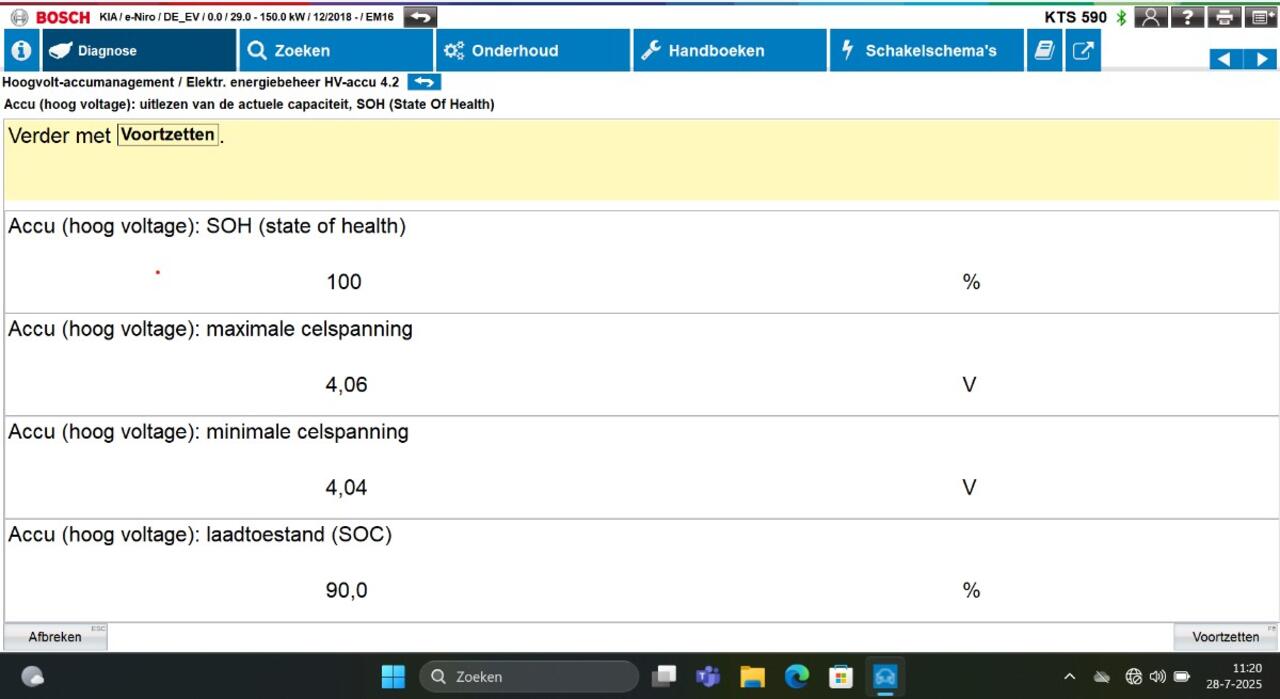
Task: Navigate to previous page with left arrow
Action: tap(1225, 59)
